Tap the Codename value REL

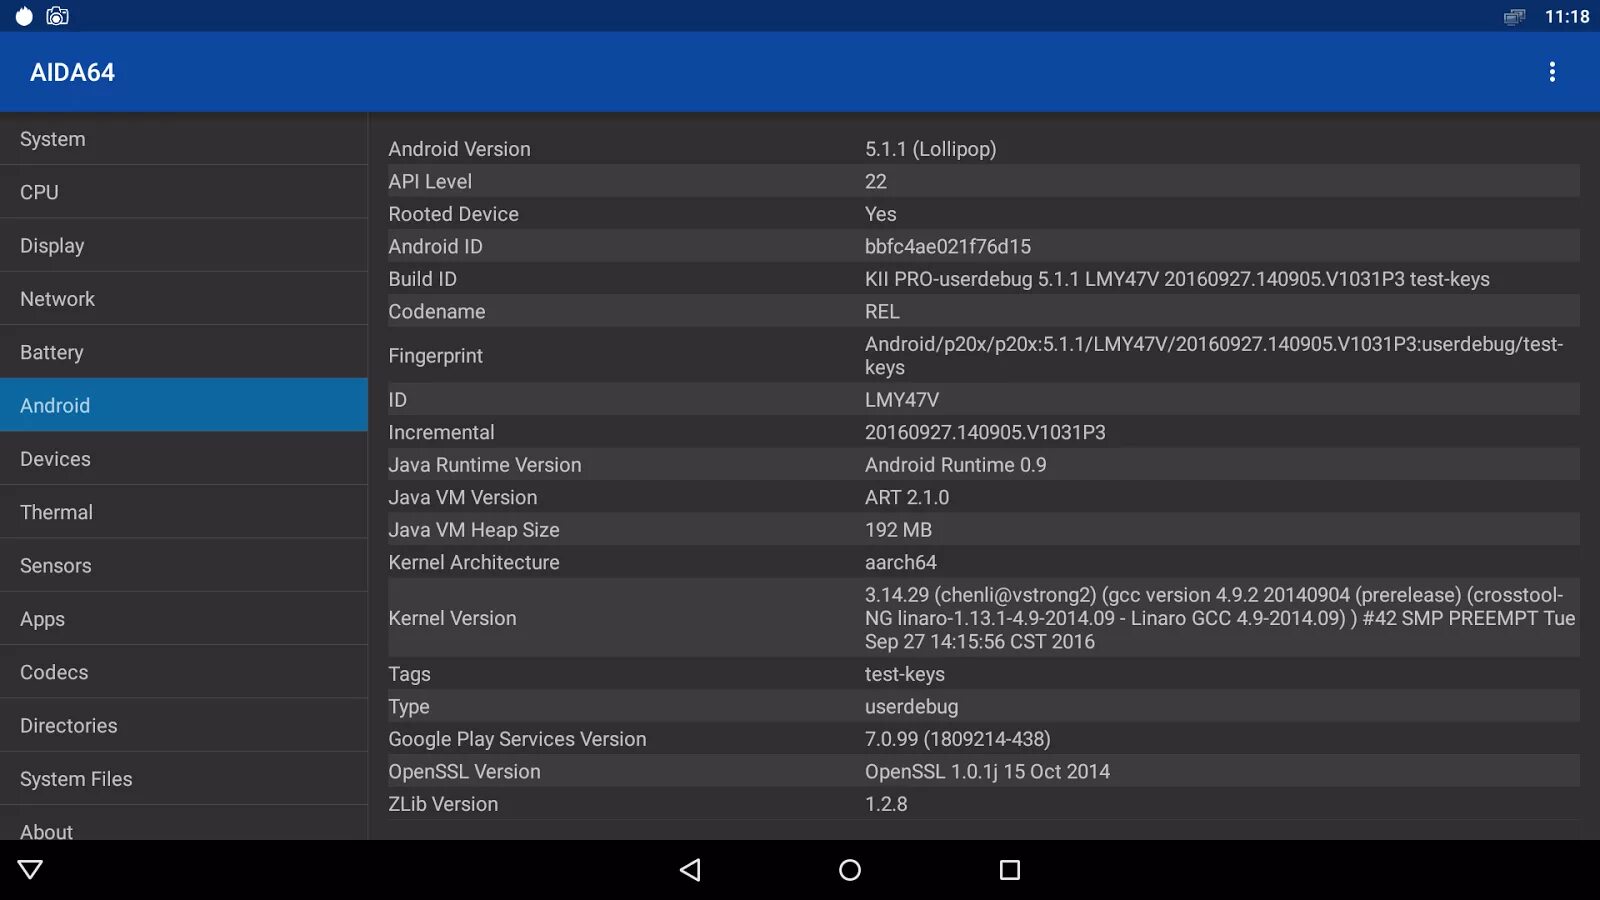(882, 311)
